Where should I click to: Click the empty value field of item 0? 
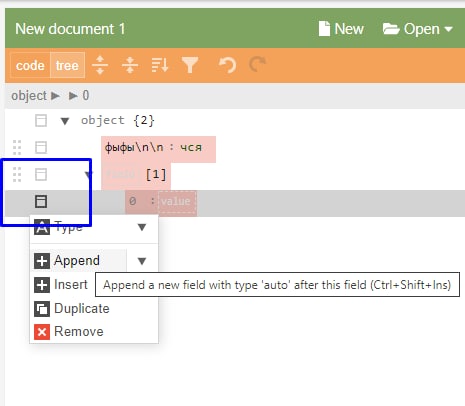(x=176, y=201)
